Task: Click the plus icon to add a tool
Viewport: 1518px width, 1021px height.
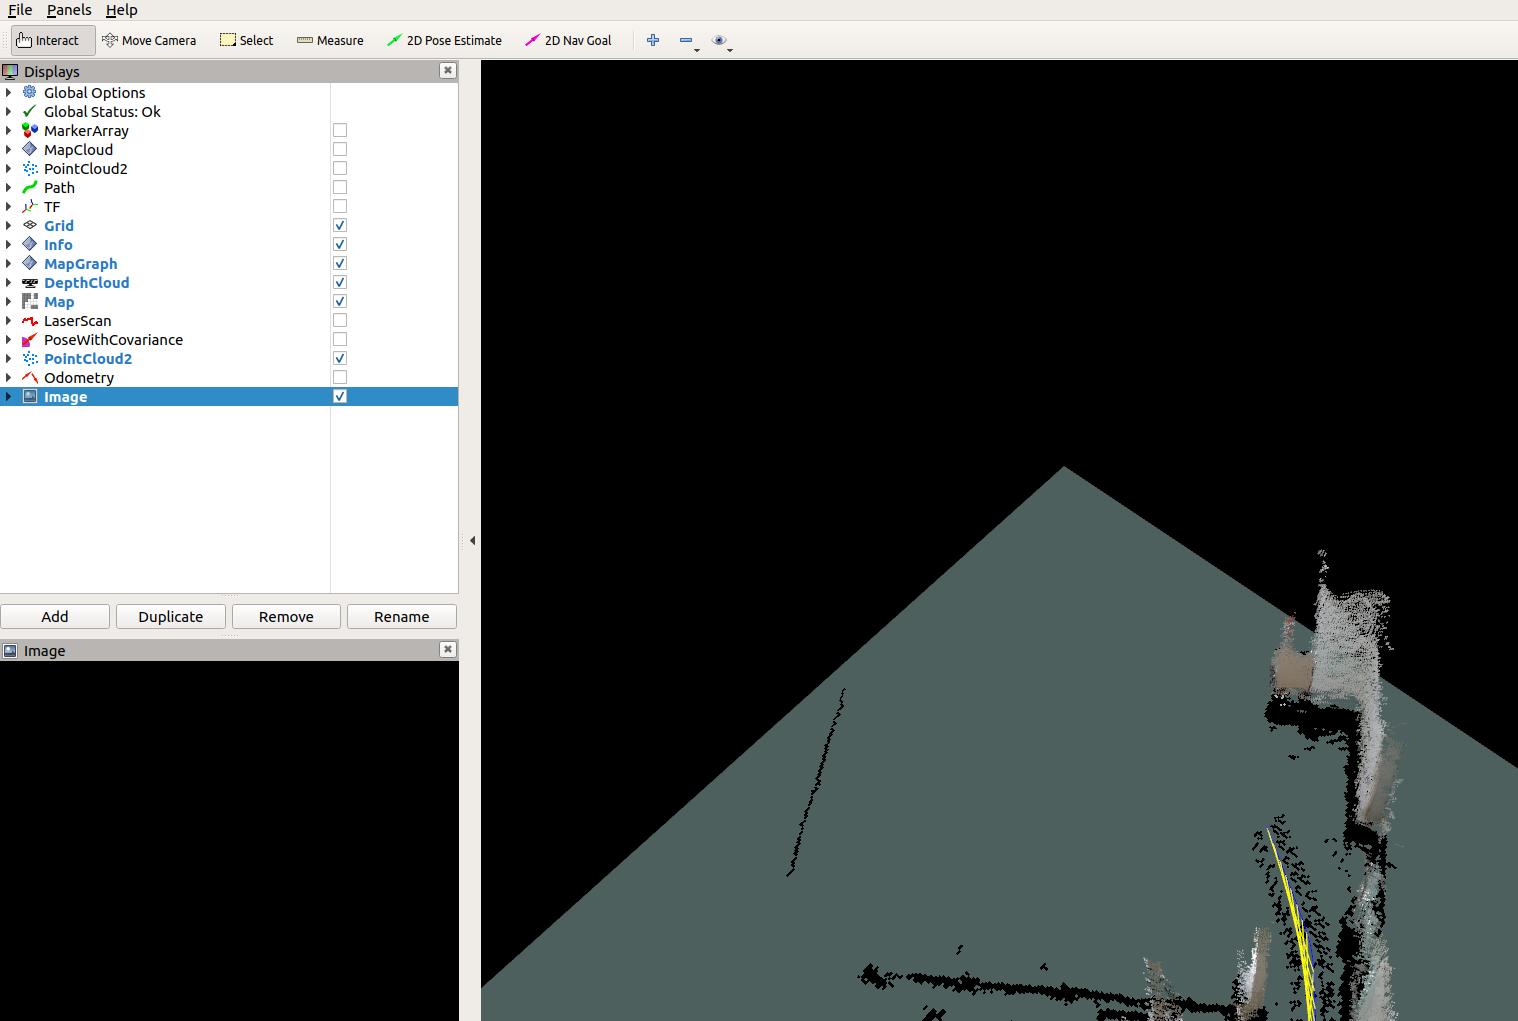Action: click(653, 40)
